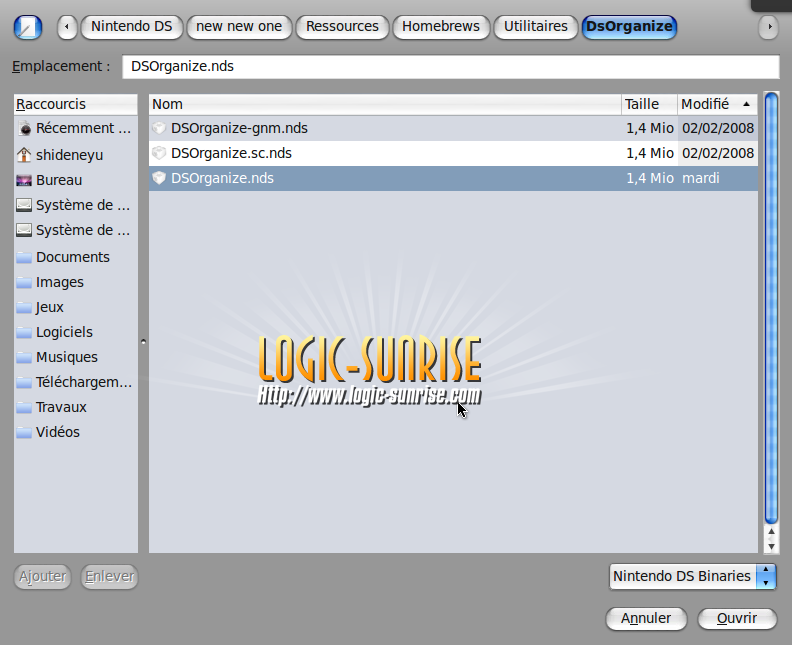Click the DSOrganize.nds file icon
This screenshot has height=645, width=792.
(x=159, y=178)
